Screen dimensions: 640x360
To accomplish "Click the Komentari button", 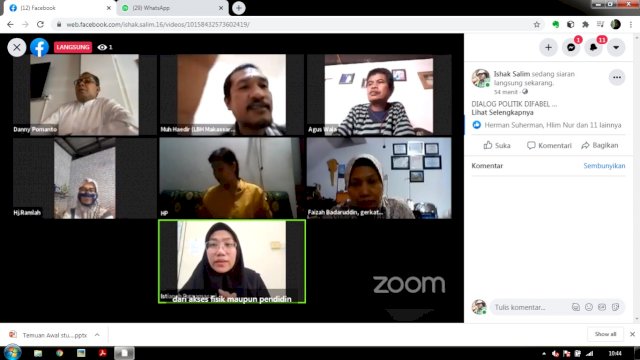I will [549, 145].
